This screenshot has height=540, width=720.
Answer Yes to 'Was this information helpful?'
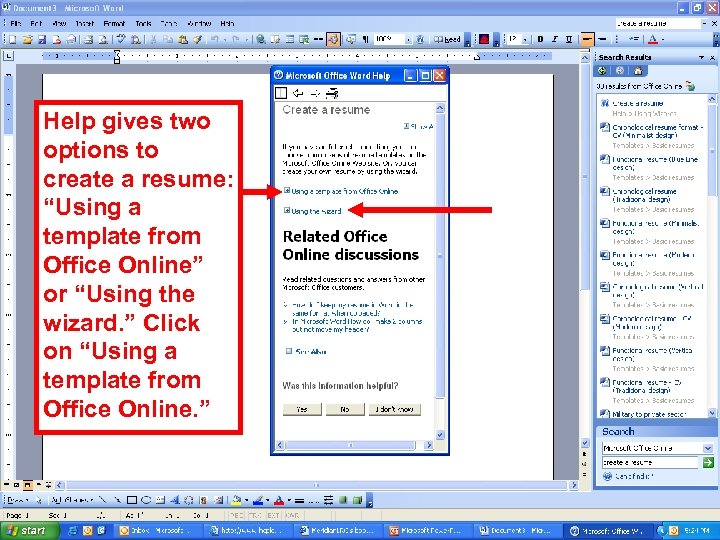click(x=302, y=409)
